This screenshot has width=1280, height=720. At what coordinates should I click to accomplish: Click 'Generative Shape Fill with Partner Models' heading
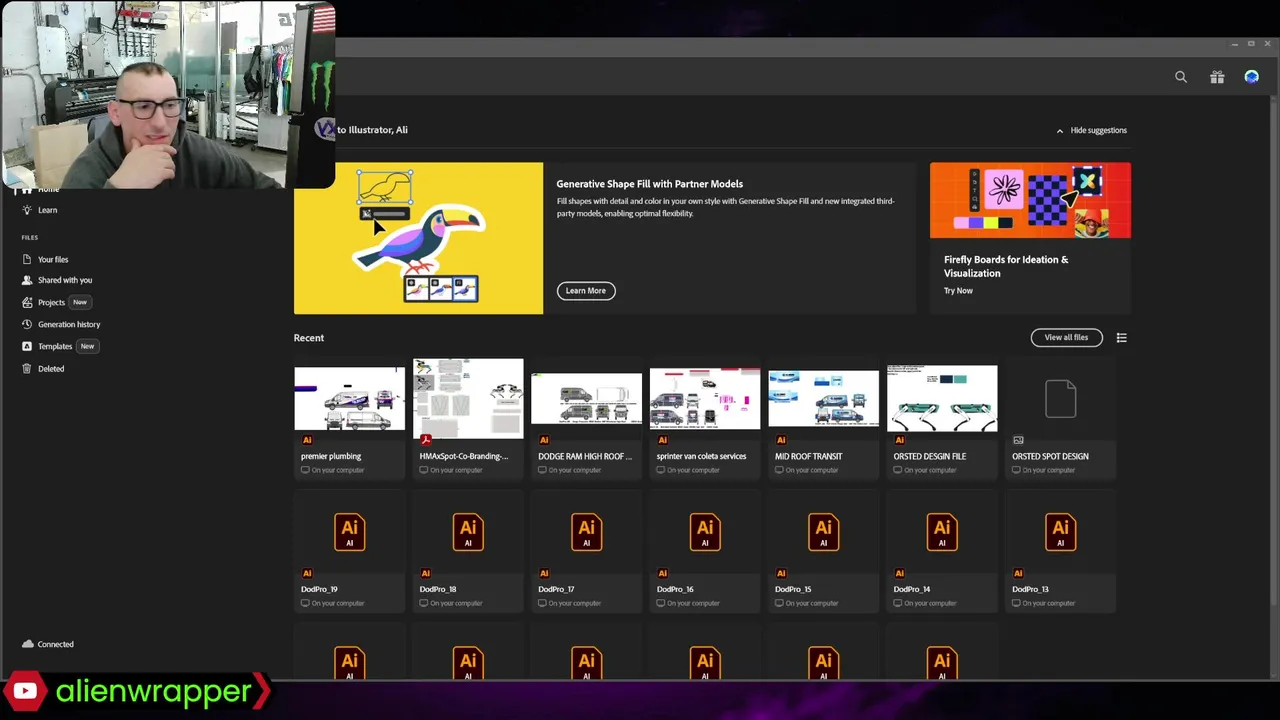650,184
